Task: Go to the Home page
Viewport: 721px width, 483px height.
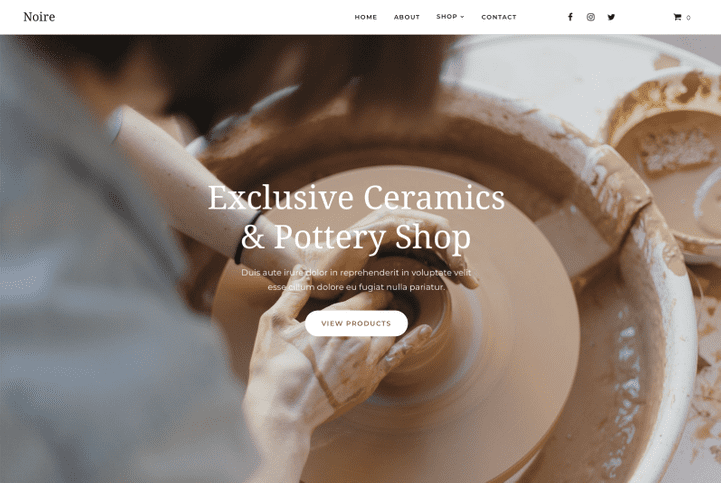Action: coord(366,17)
